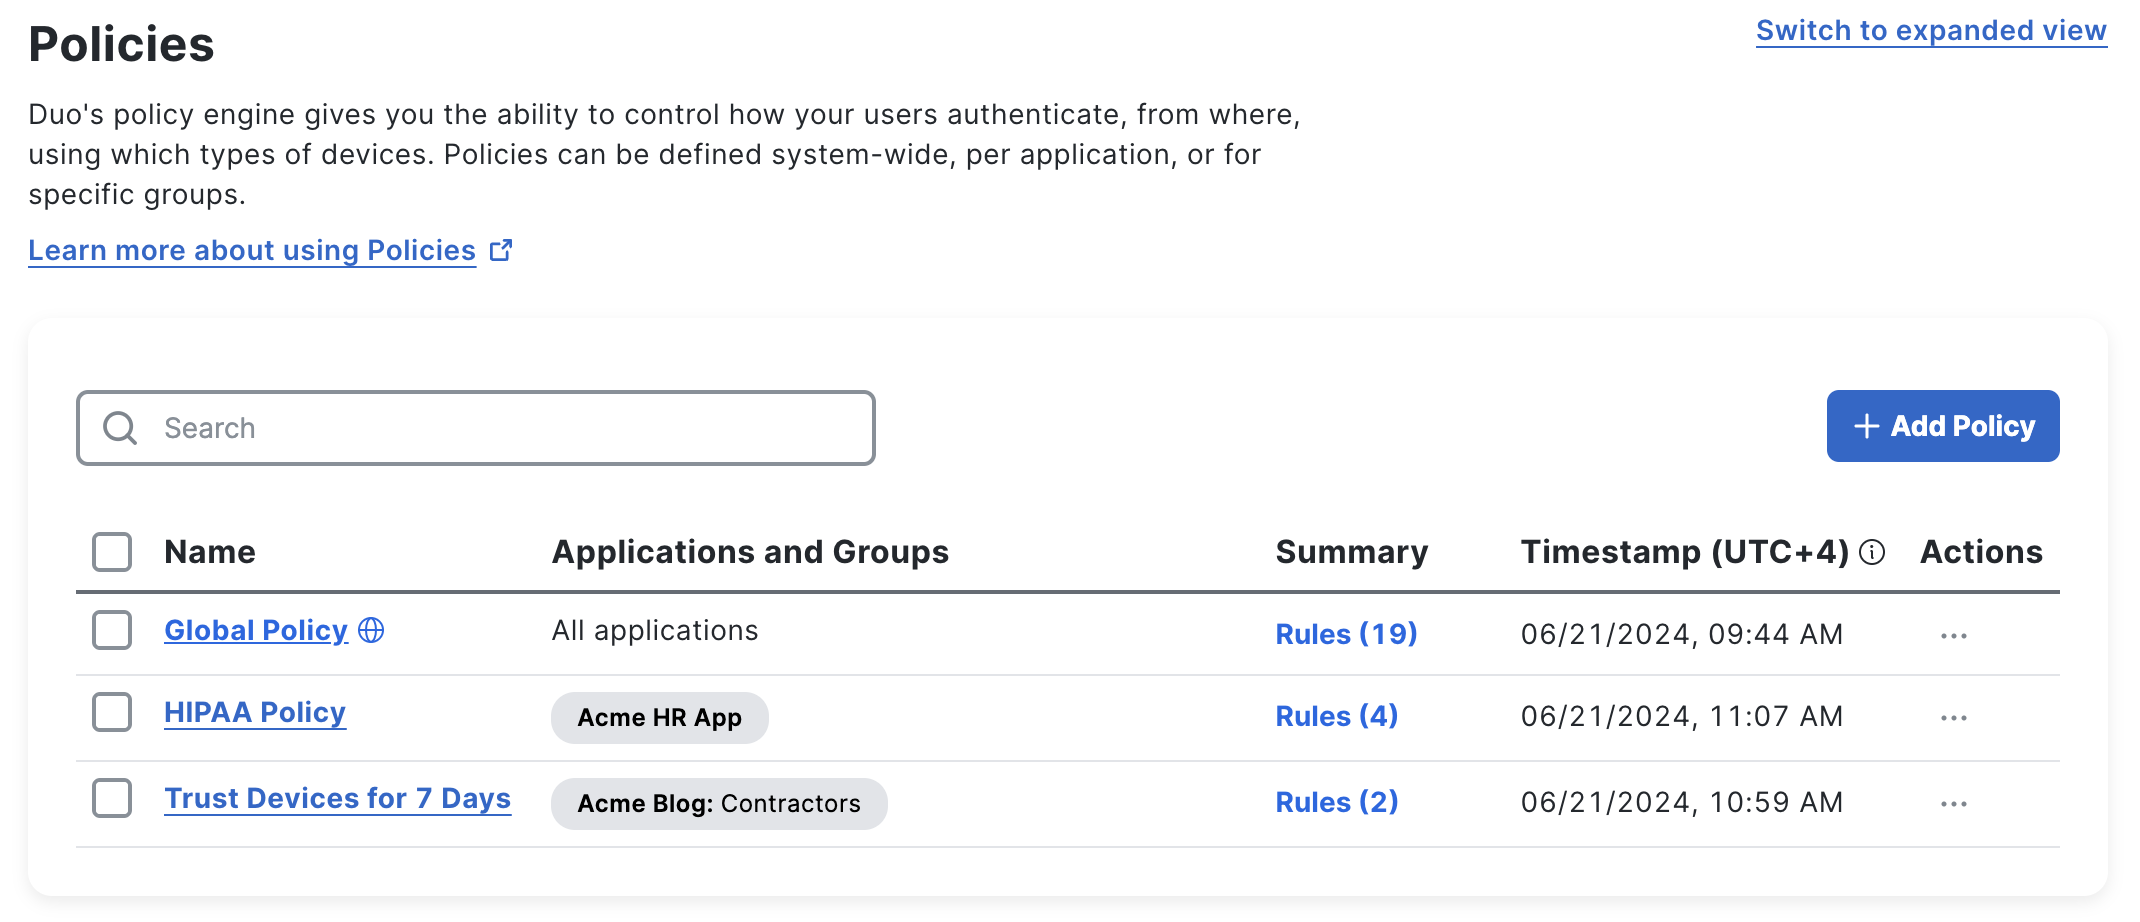Open actions menu for HIPAA Policy row
Image resolution: width=2140 pixels, height=922 pixels.
click(1954, 716)
